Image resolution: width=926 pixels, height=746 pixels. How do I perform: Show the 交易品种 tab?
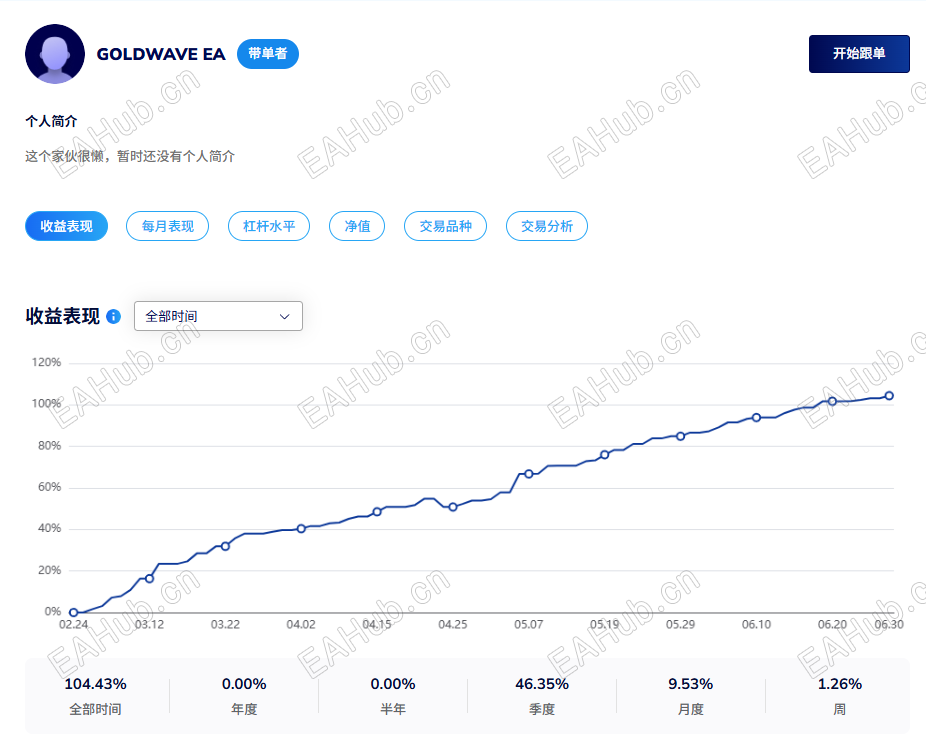click(x=445, y=226)
